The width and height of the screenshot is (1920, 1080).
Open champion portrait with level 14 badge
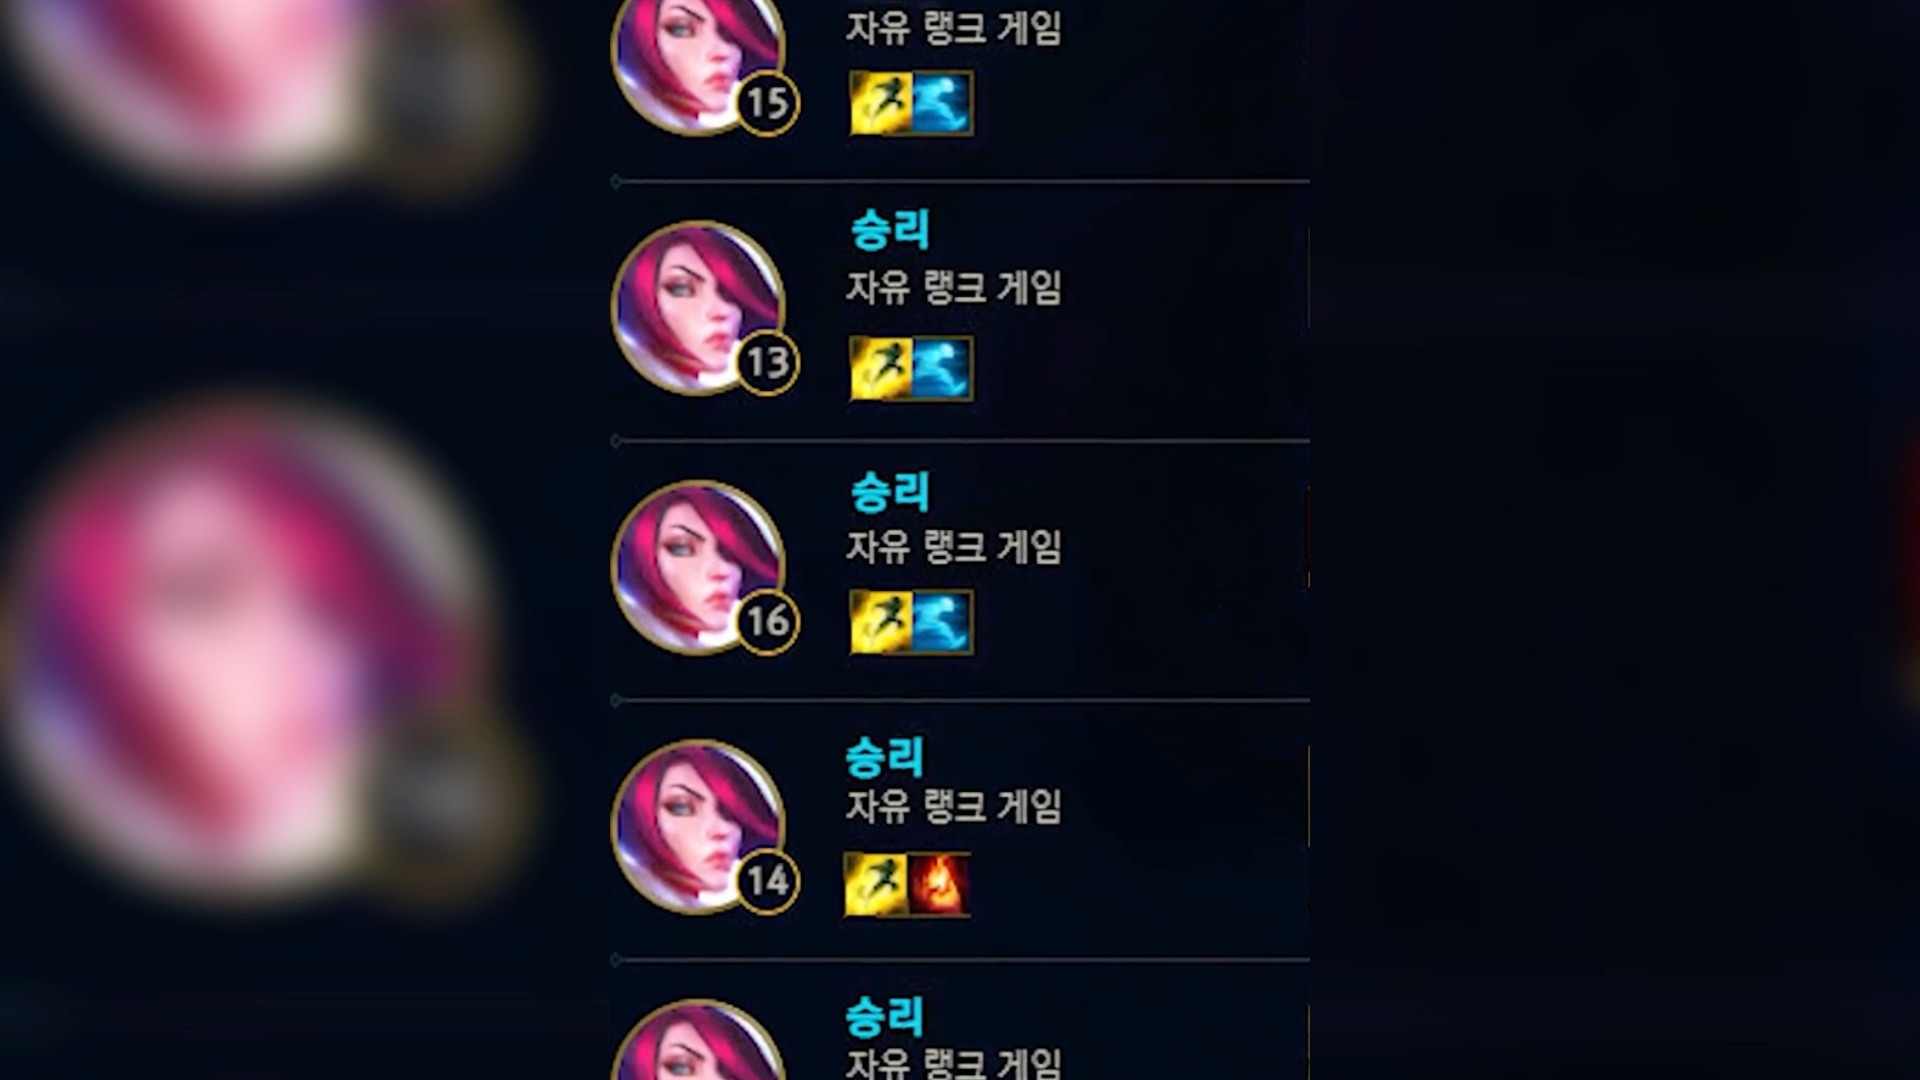point(698,826)
